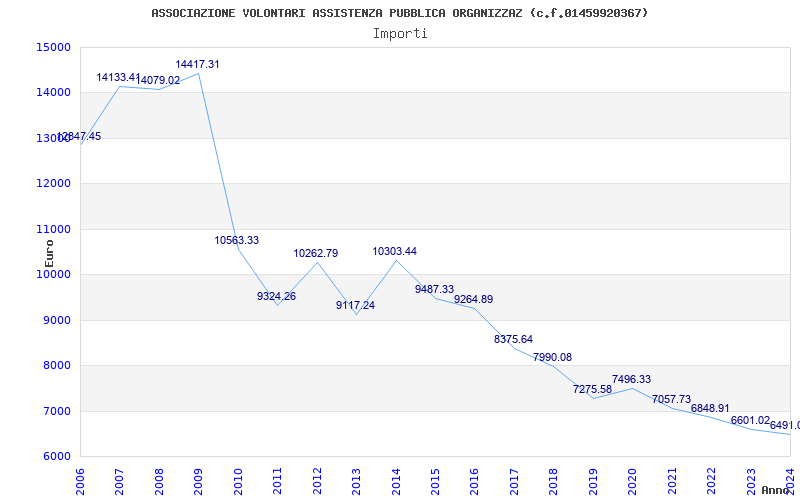Select the 9264.89 data label
The image size is (800, 500).
click(474, 299)
